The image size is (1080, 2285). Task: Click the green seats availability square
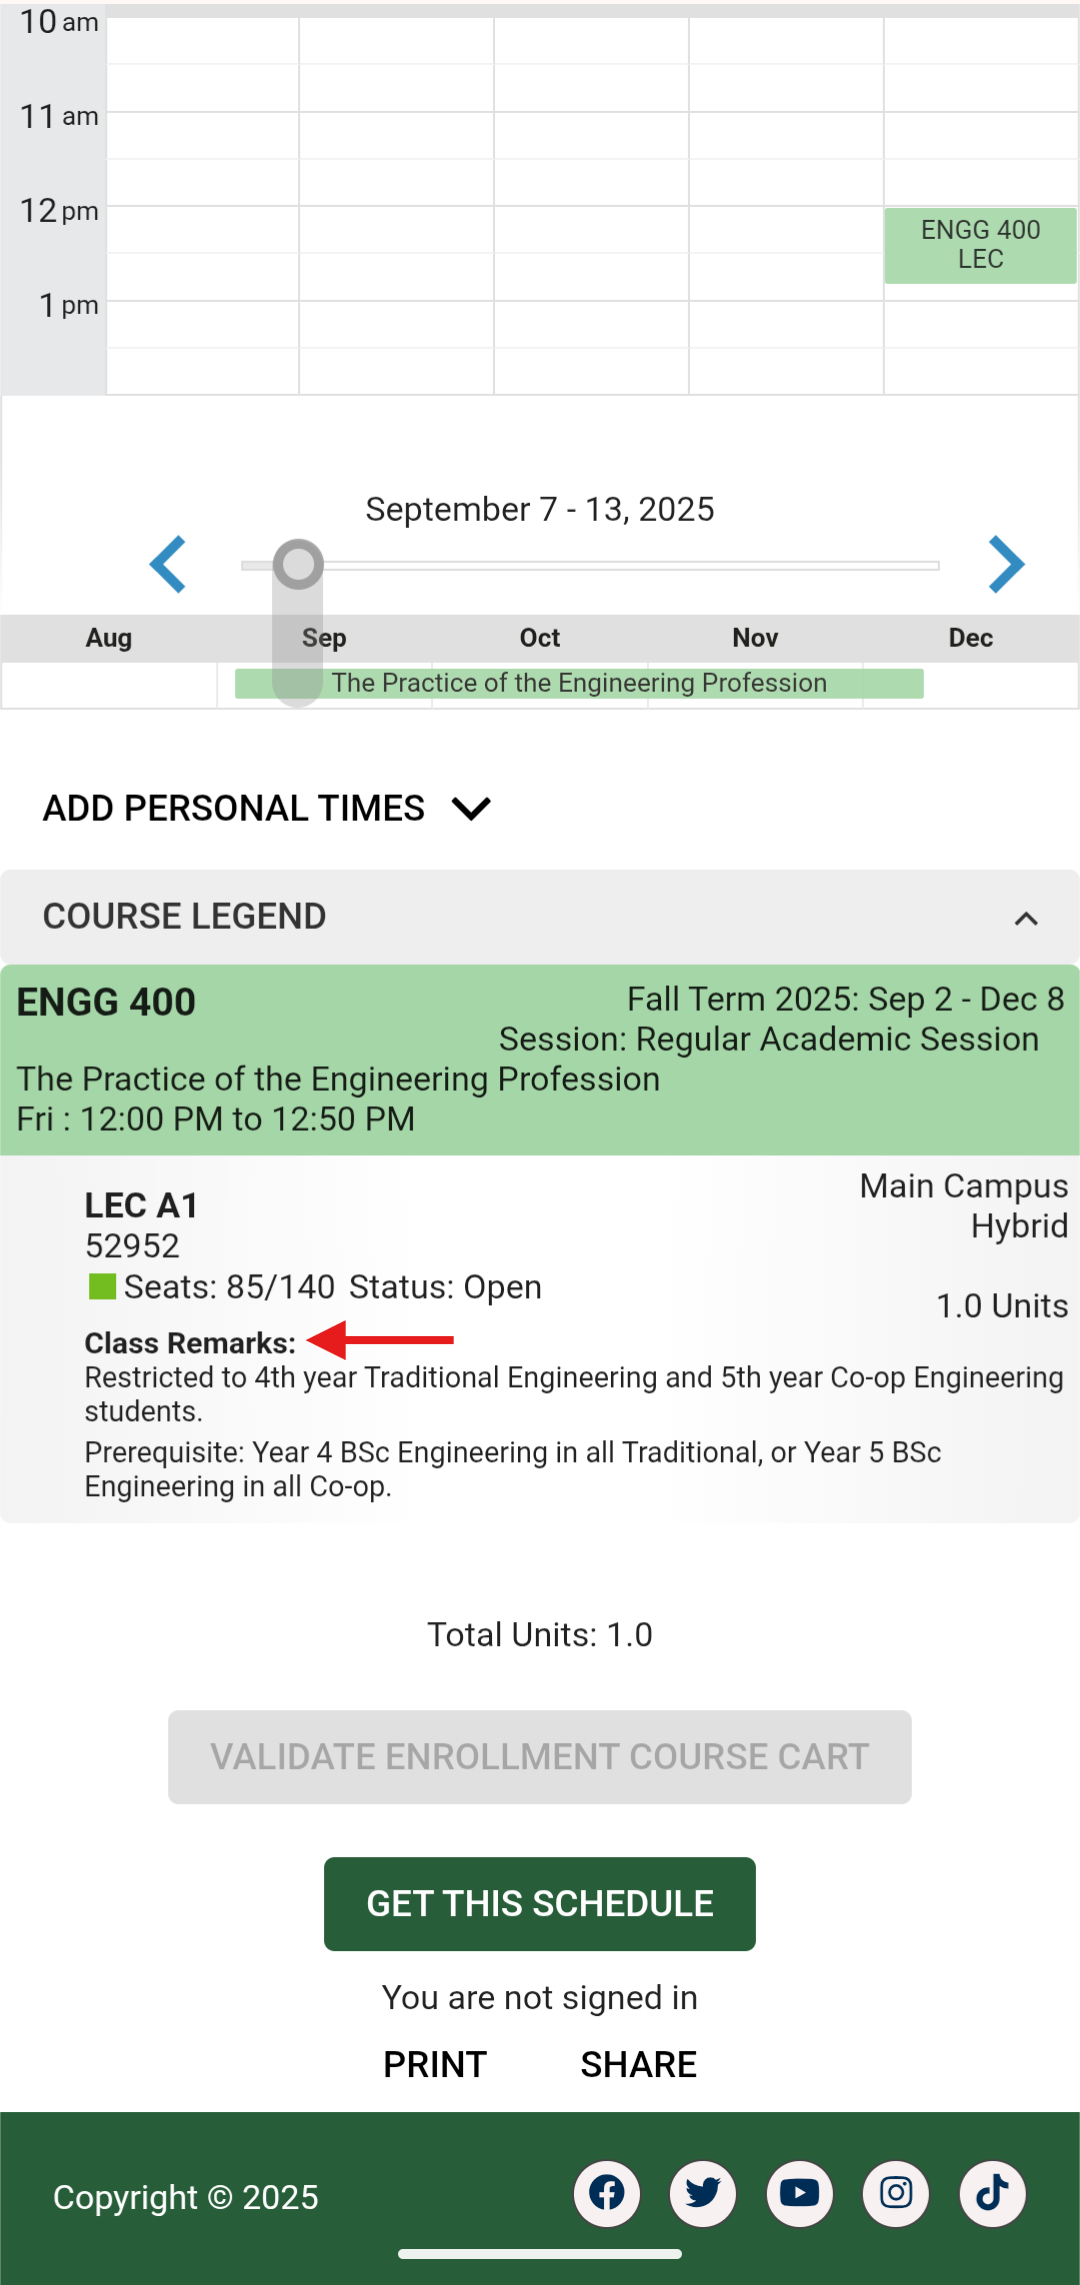tap(101, 1286)
